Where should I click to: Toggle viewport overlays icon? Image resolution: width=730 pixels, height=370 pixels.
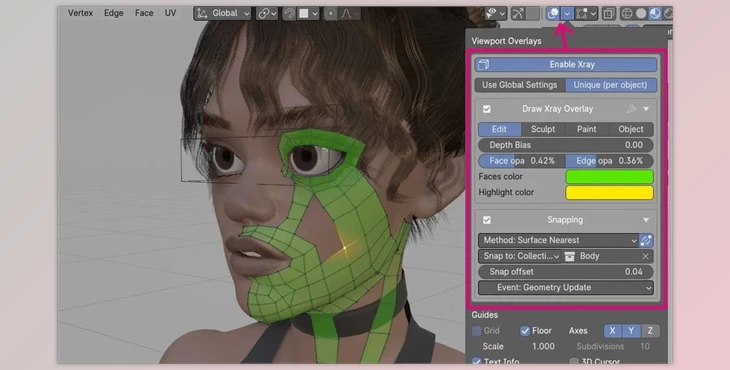(553, 13)
